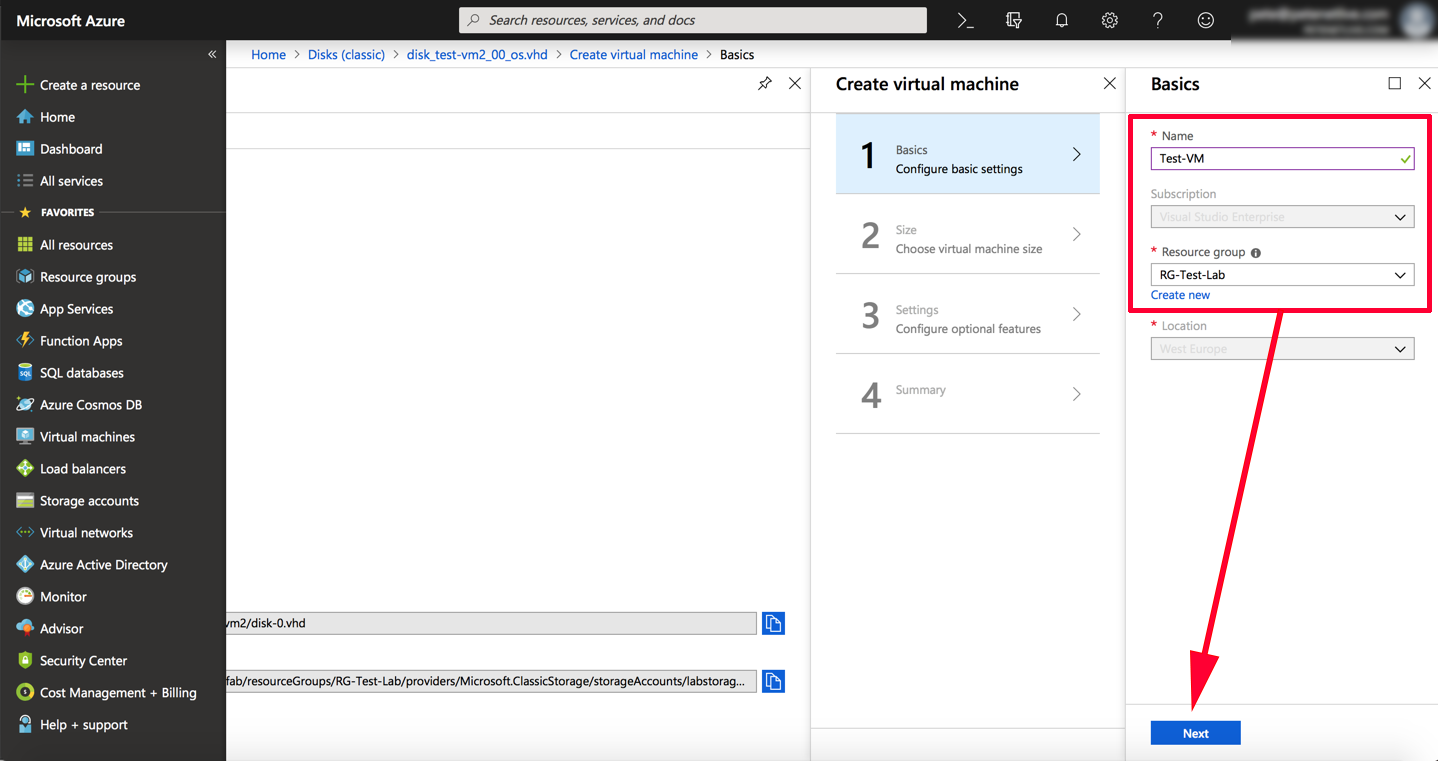Expand step 2 Size chevron

point(1076,234)
